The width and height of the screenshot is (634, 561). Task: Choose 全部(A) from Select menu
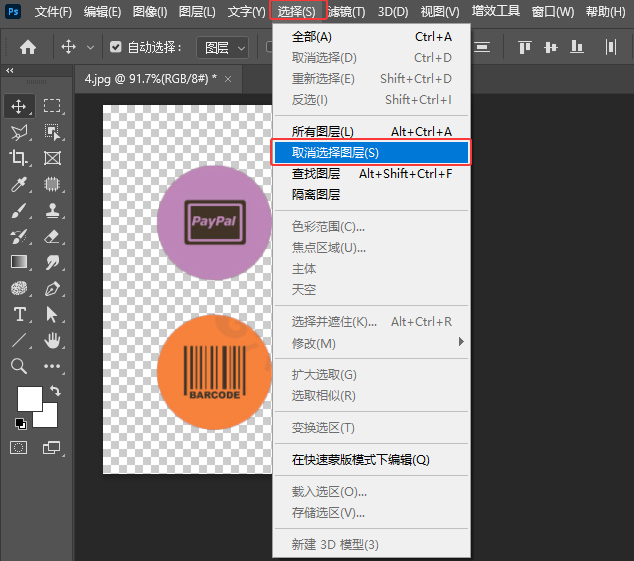[x=371, y=37]
